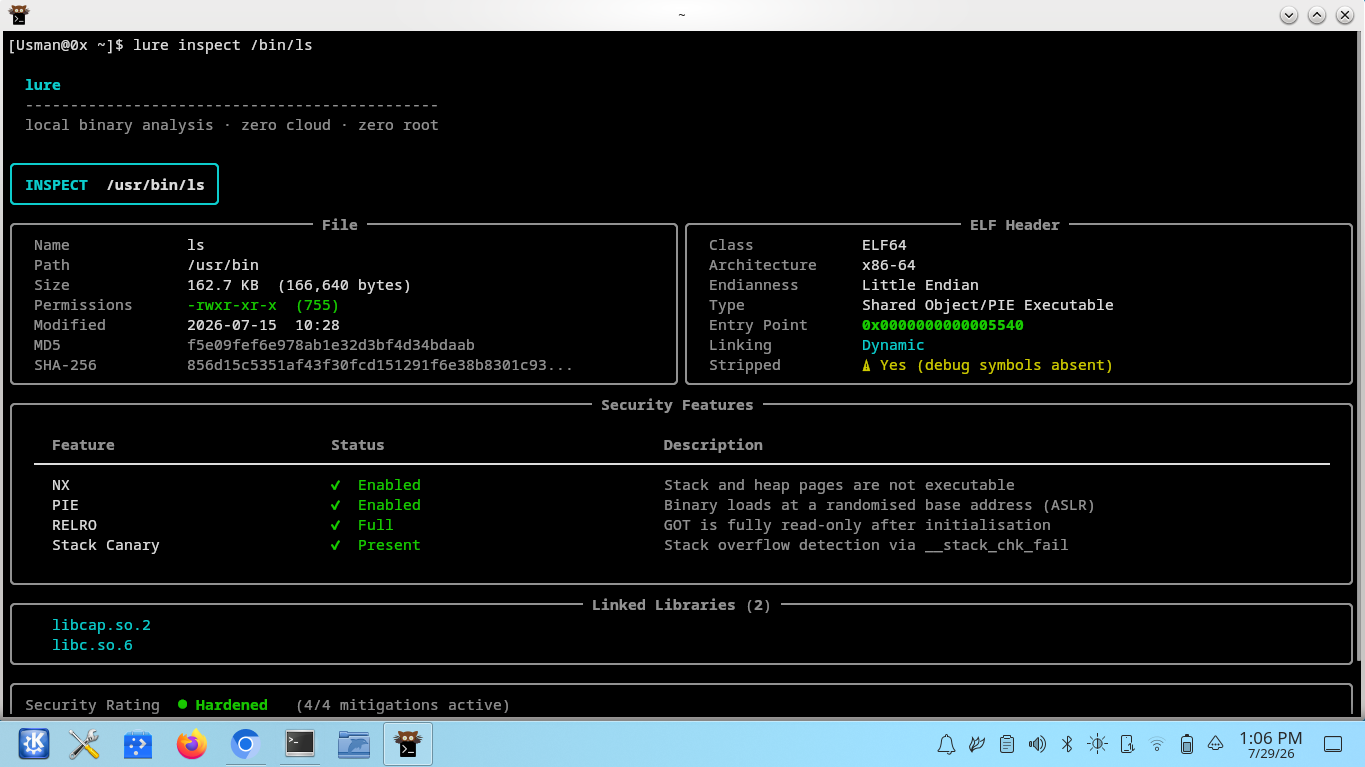Click 'Yes (debug symbols absent)' text

pyautogui.click(x=996, y=365)
